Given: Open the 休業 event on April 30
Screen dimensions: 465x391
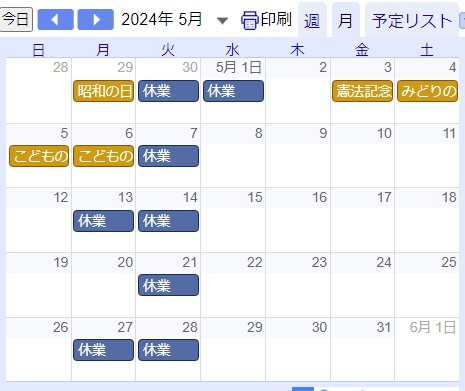Looking at the screenshot, I should tap(168, 91).
